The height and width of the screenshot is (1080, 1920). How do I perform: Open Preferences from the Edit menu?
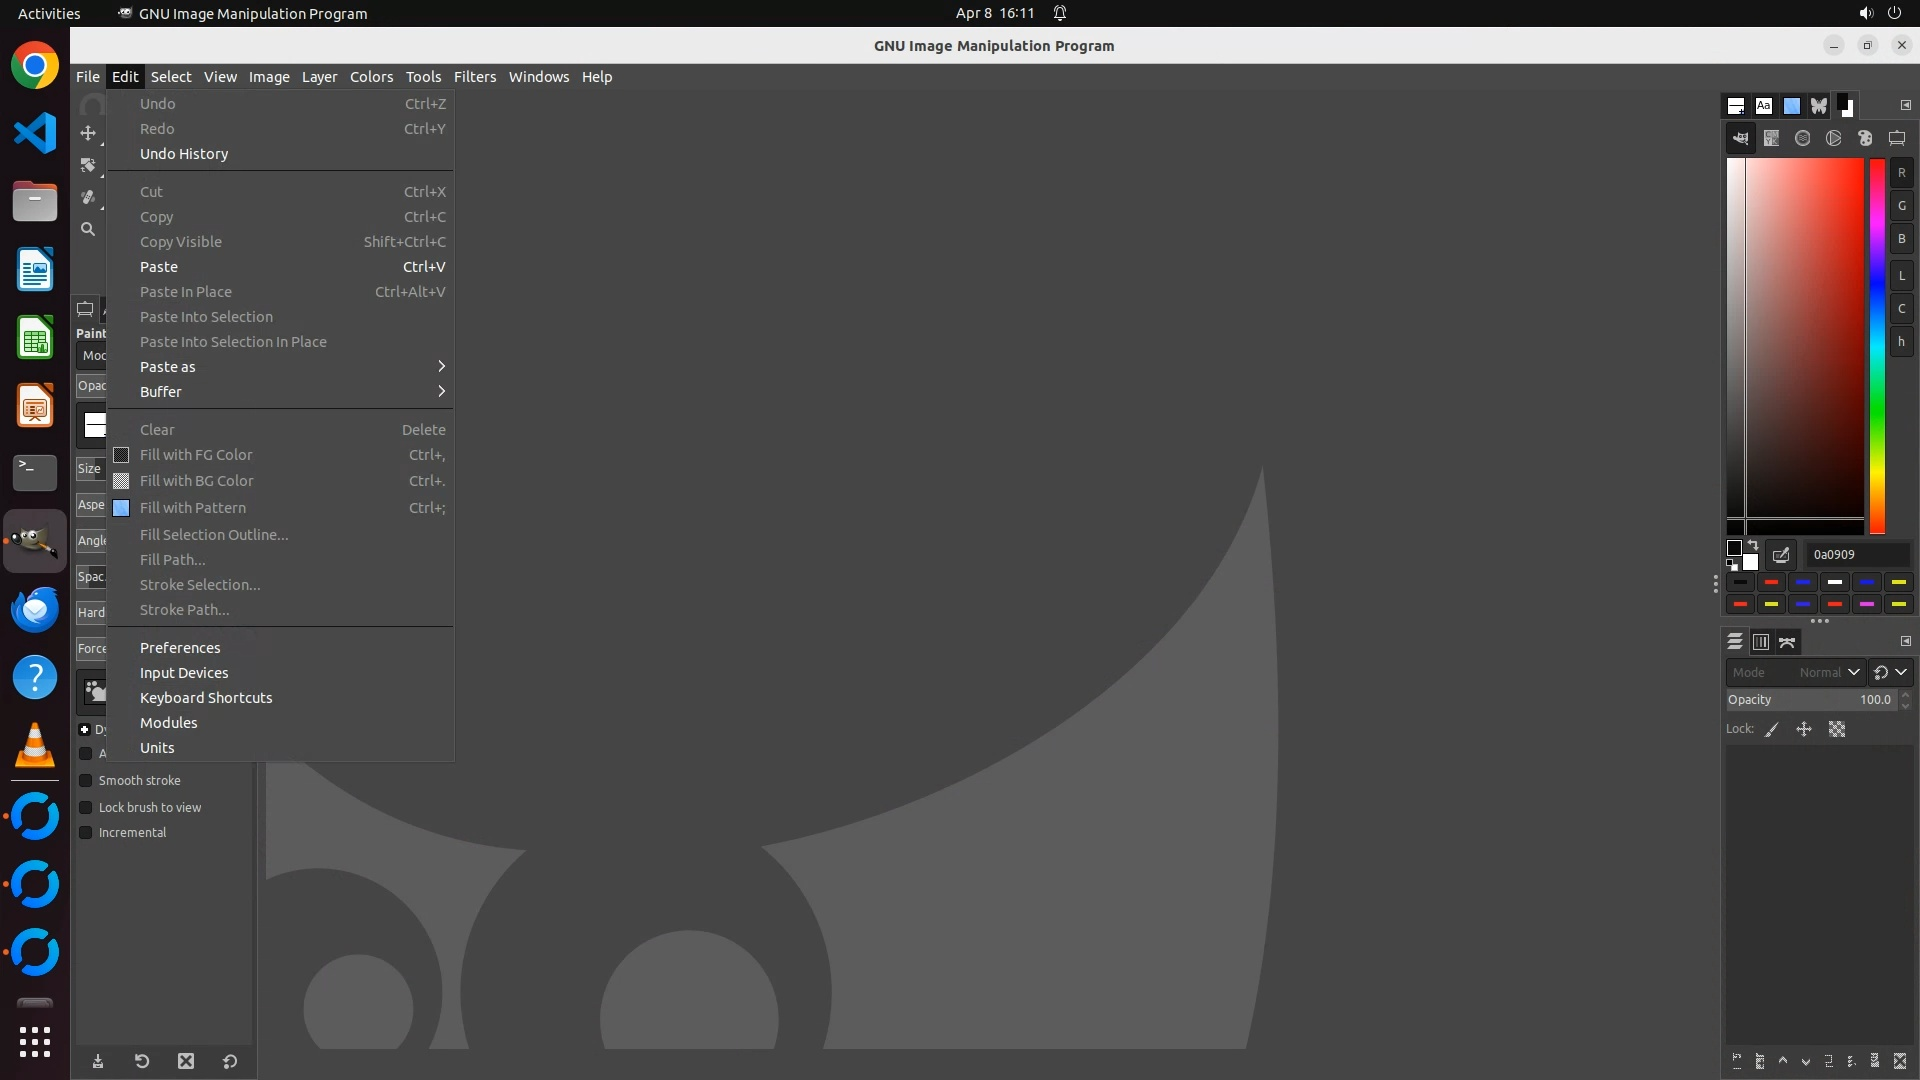point(180,648)
